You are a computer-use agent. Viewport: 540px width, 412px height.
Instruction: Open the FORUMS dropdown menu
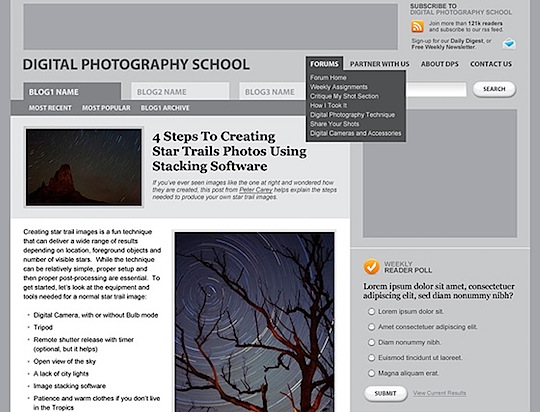324,64
